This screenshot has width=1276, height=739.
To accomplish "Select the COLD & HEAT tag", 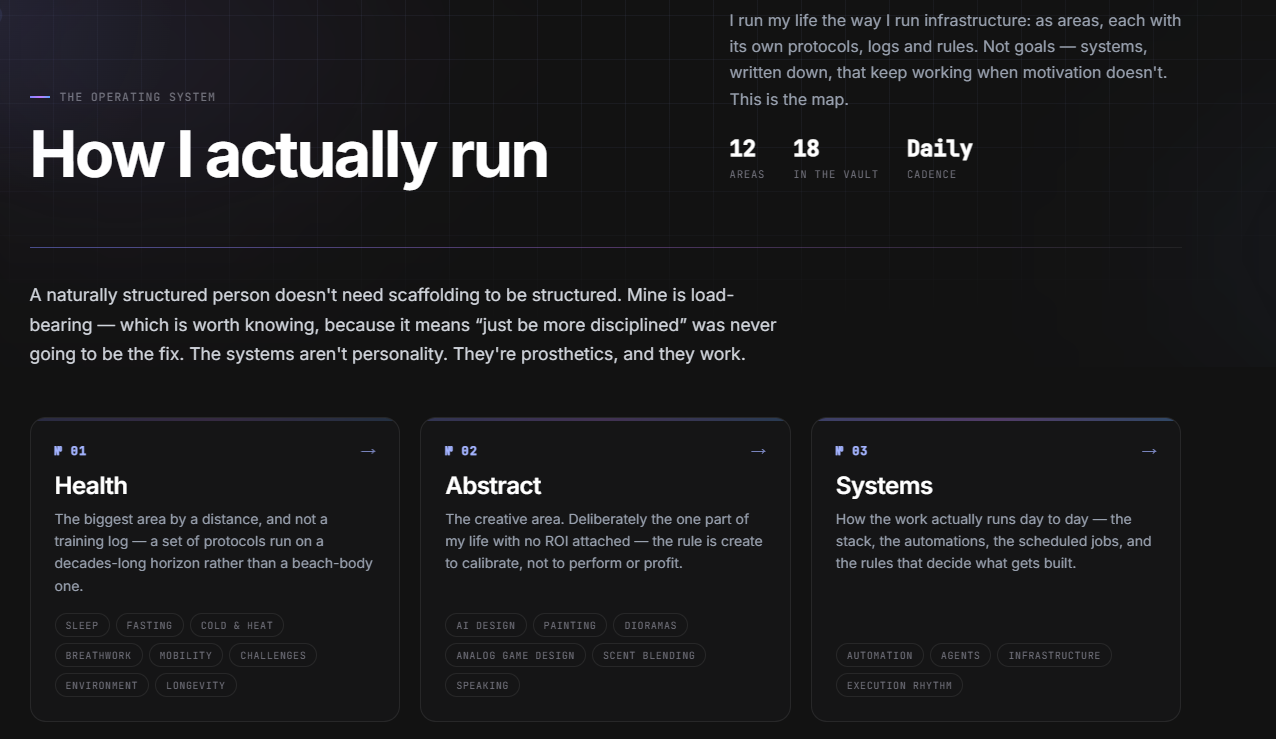I will (237, 625).
